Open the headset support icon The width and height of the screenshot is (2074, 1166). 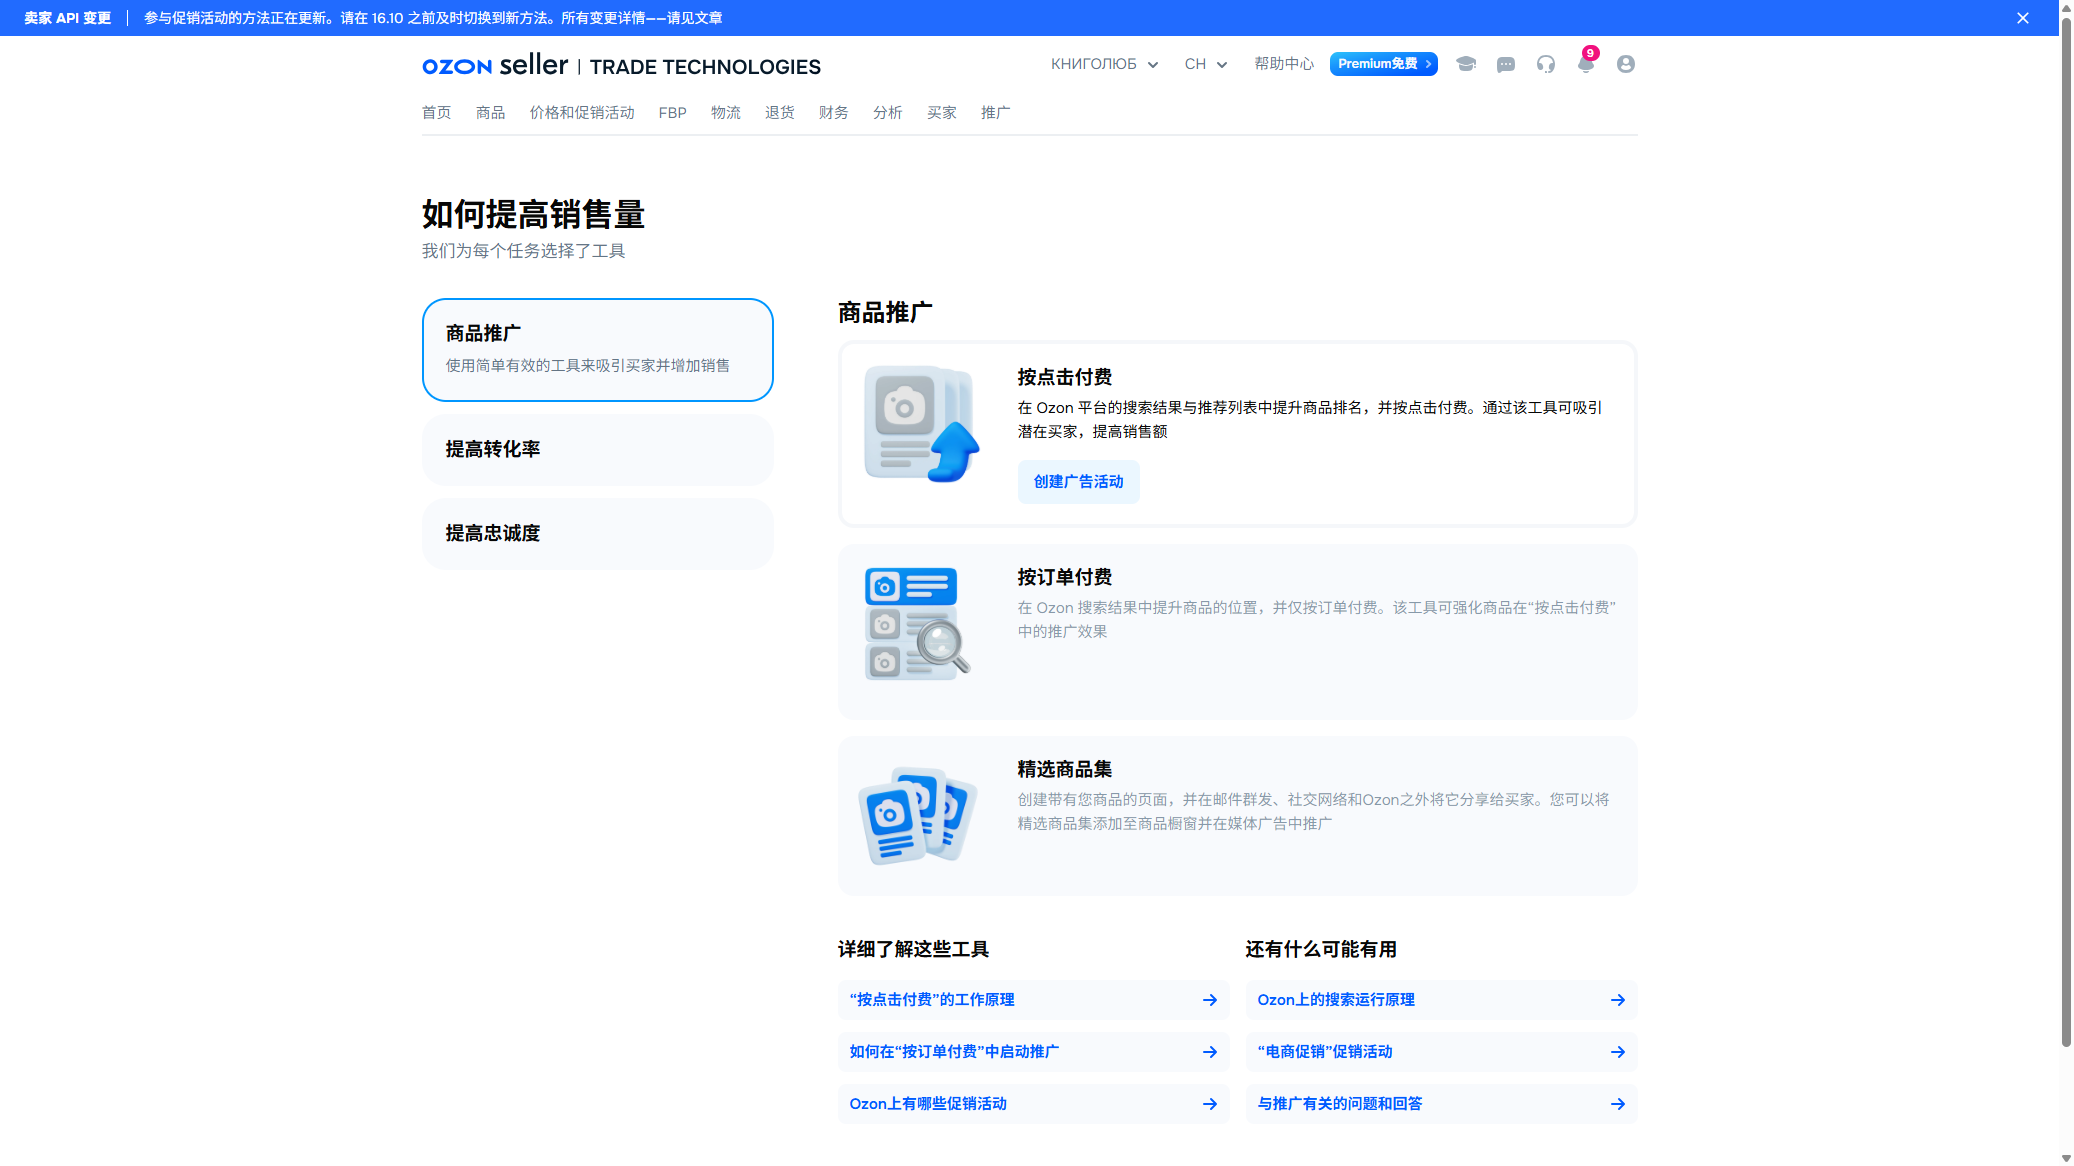[x=1546, y=64]
